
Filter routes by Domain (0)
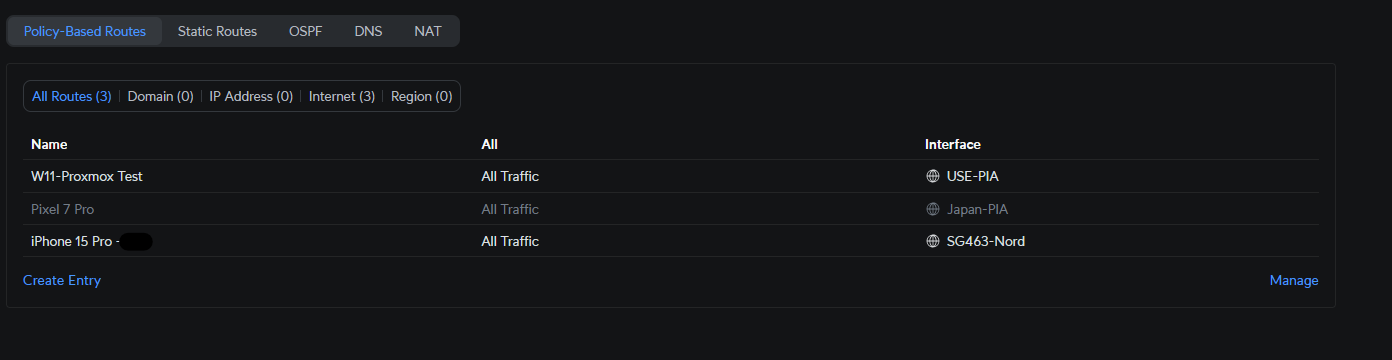point(160,97)
